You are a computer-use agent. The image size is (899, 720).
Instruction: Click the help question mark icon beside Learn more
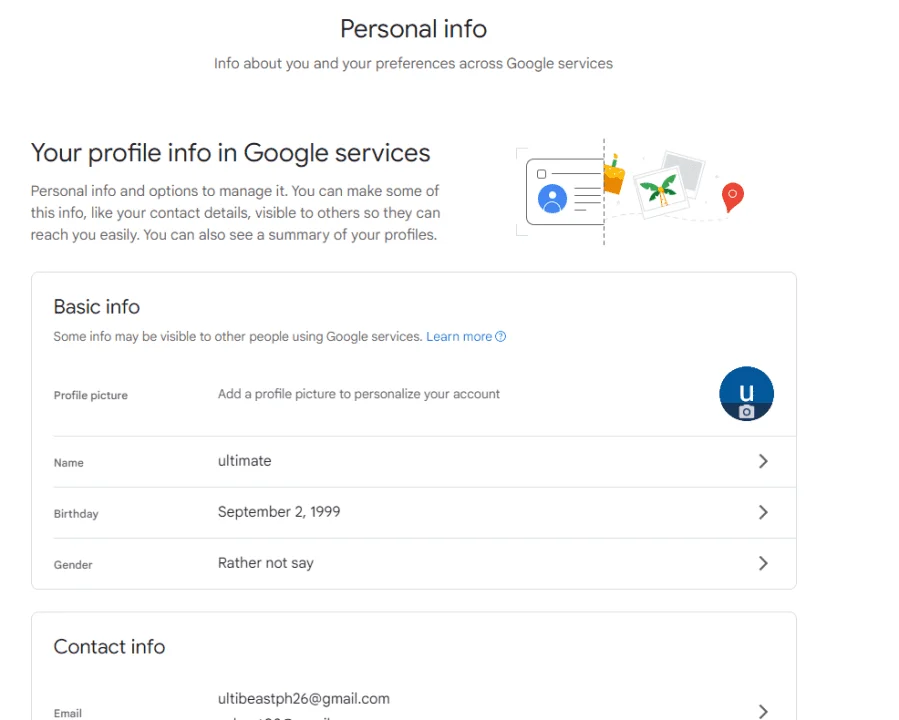tap(501, 336)
